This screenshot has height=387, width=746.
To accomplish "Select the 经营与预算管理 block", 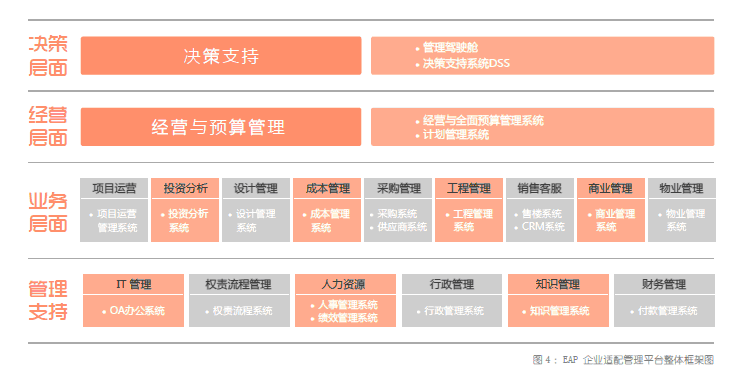I will [x=221, y=127].
